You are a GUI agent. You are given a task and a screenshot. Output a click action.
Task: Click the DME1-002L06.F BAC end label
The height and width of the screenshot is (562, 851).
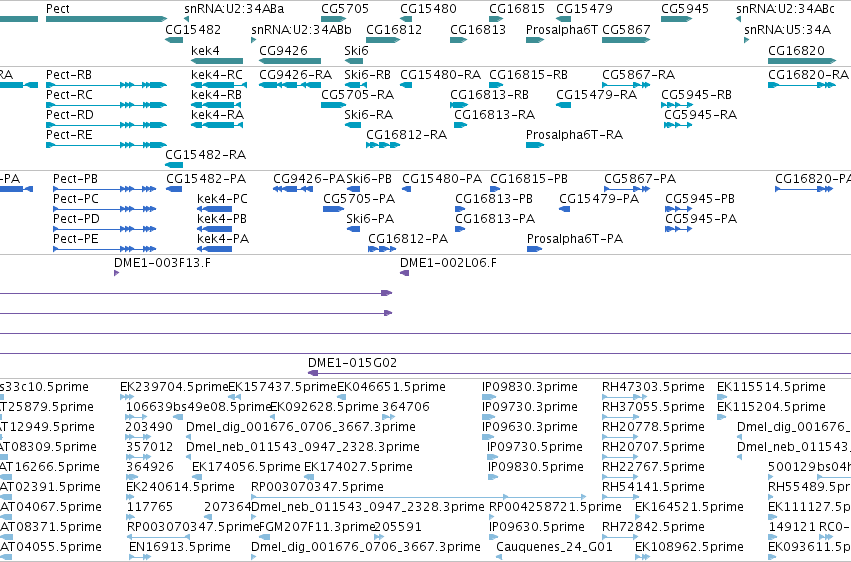click(x=448, y=263)
